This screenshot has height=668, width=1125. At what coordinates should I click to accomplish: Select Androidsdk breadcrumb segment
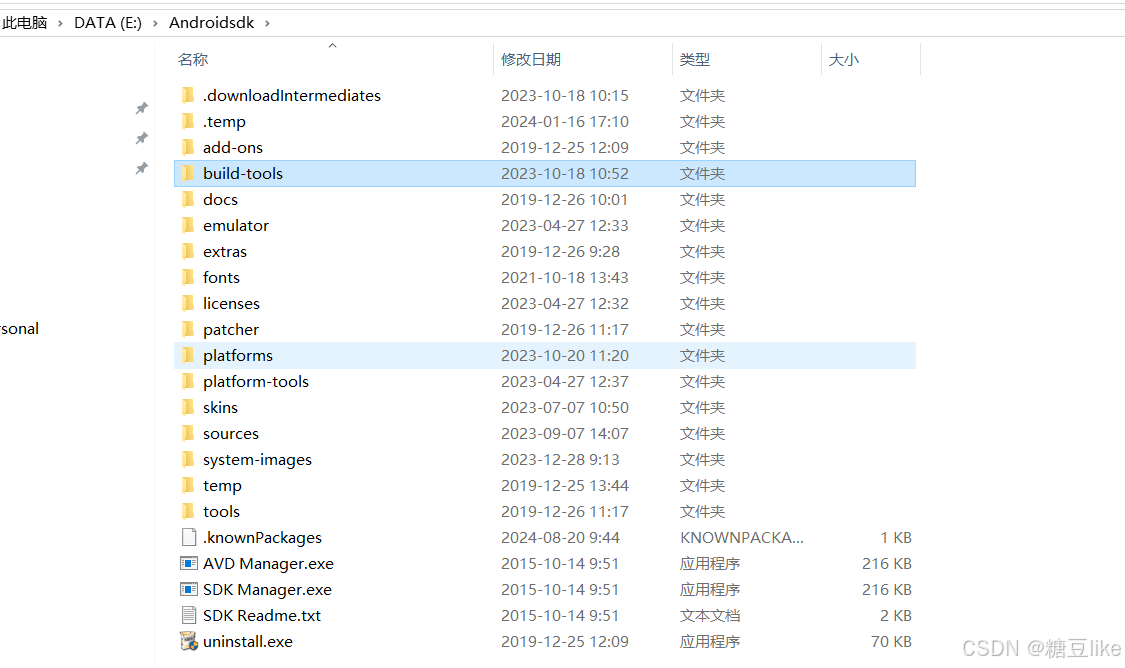click(212, 23)
